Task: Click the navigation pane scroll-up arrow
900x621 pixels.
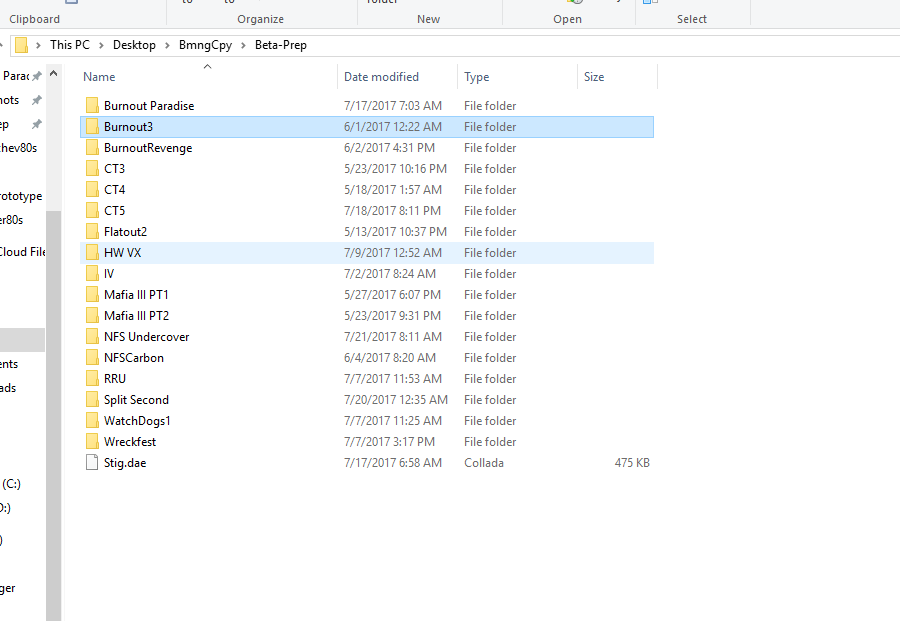Action: click(x=53, y=73)
